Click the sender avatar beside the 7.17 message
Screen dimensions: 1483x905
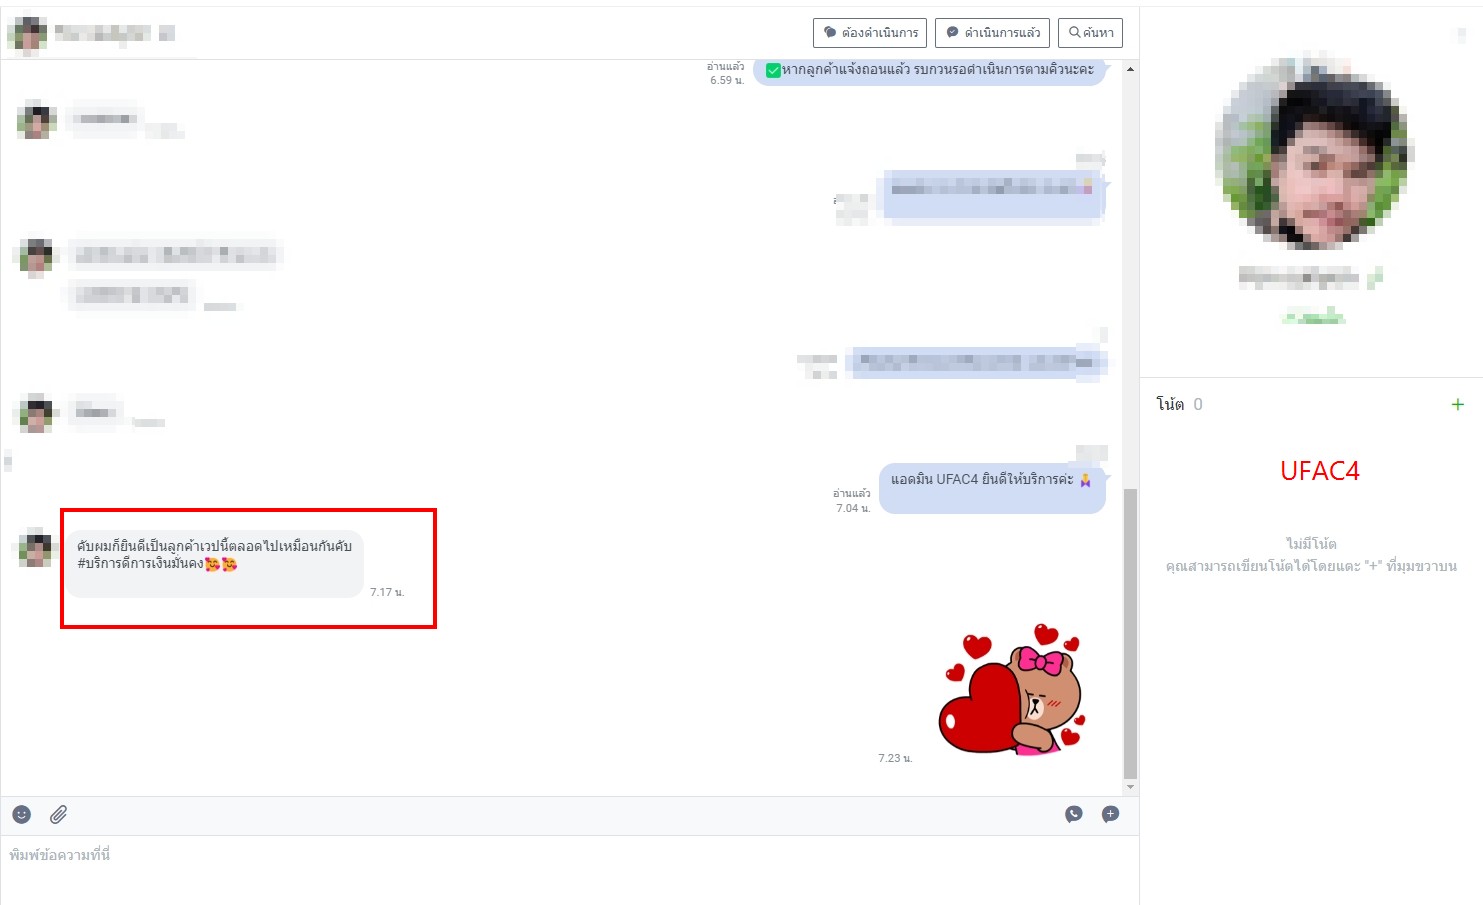pos(36,549)
